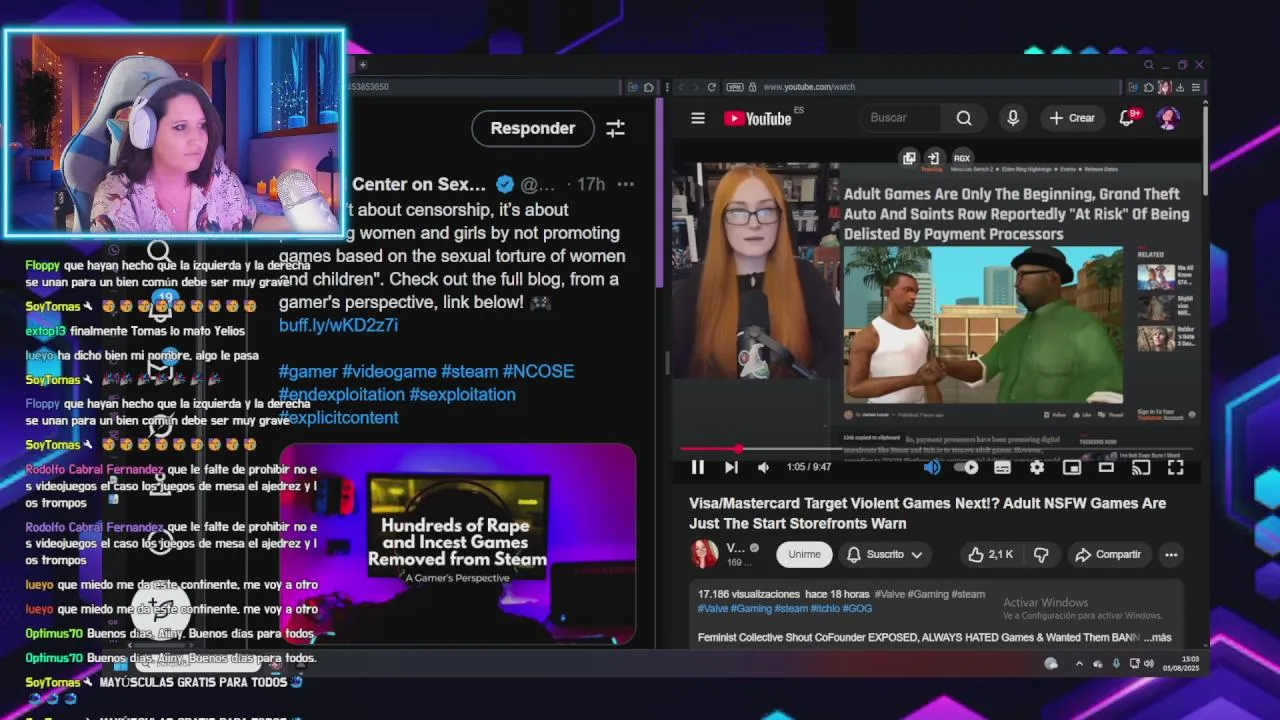
Task: Open the #itchio hashtag link
Action: pos(825,608)
